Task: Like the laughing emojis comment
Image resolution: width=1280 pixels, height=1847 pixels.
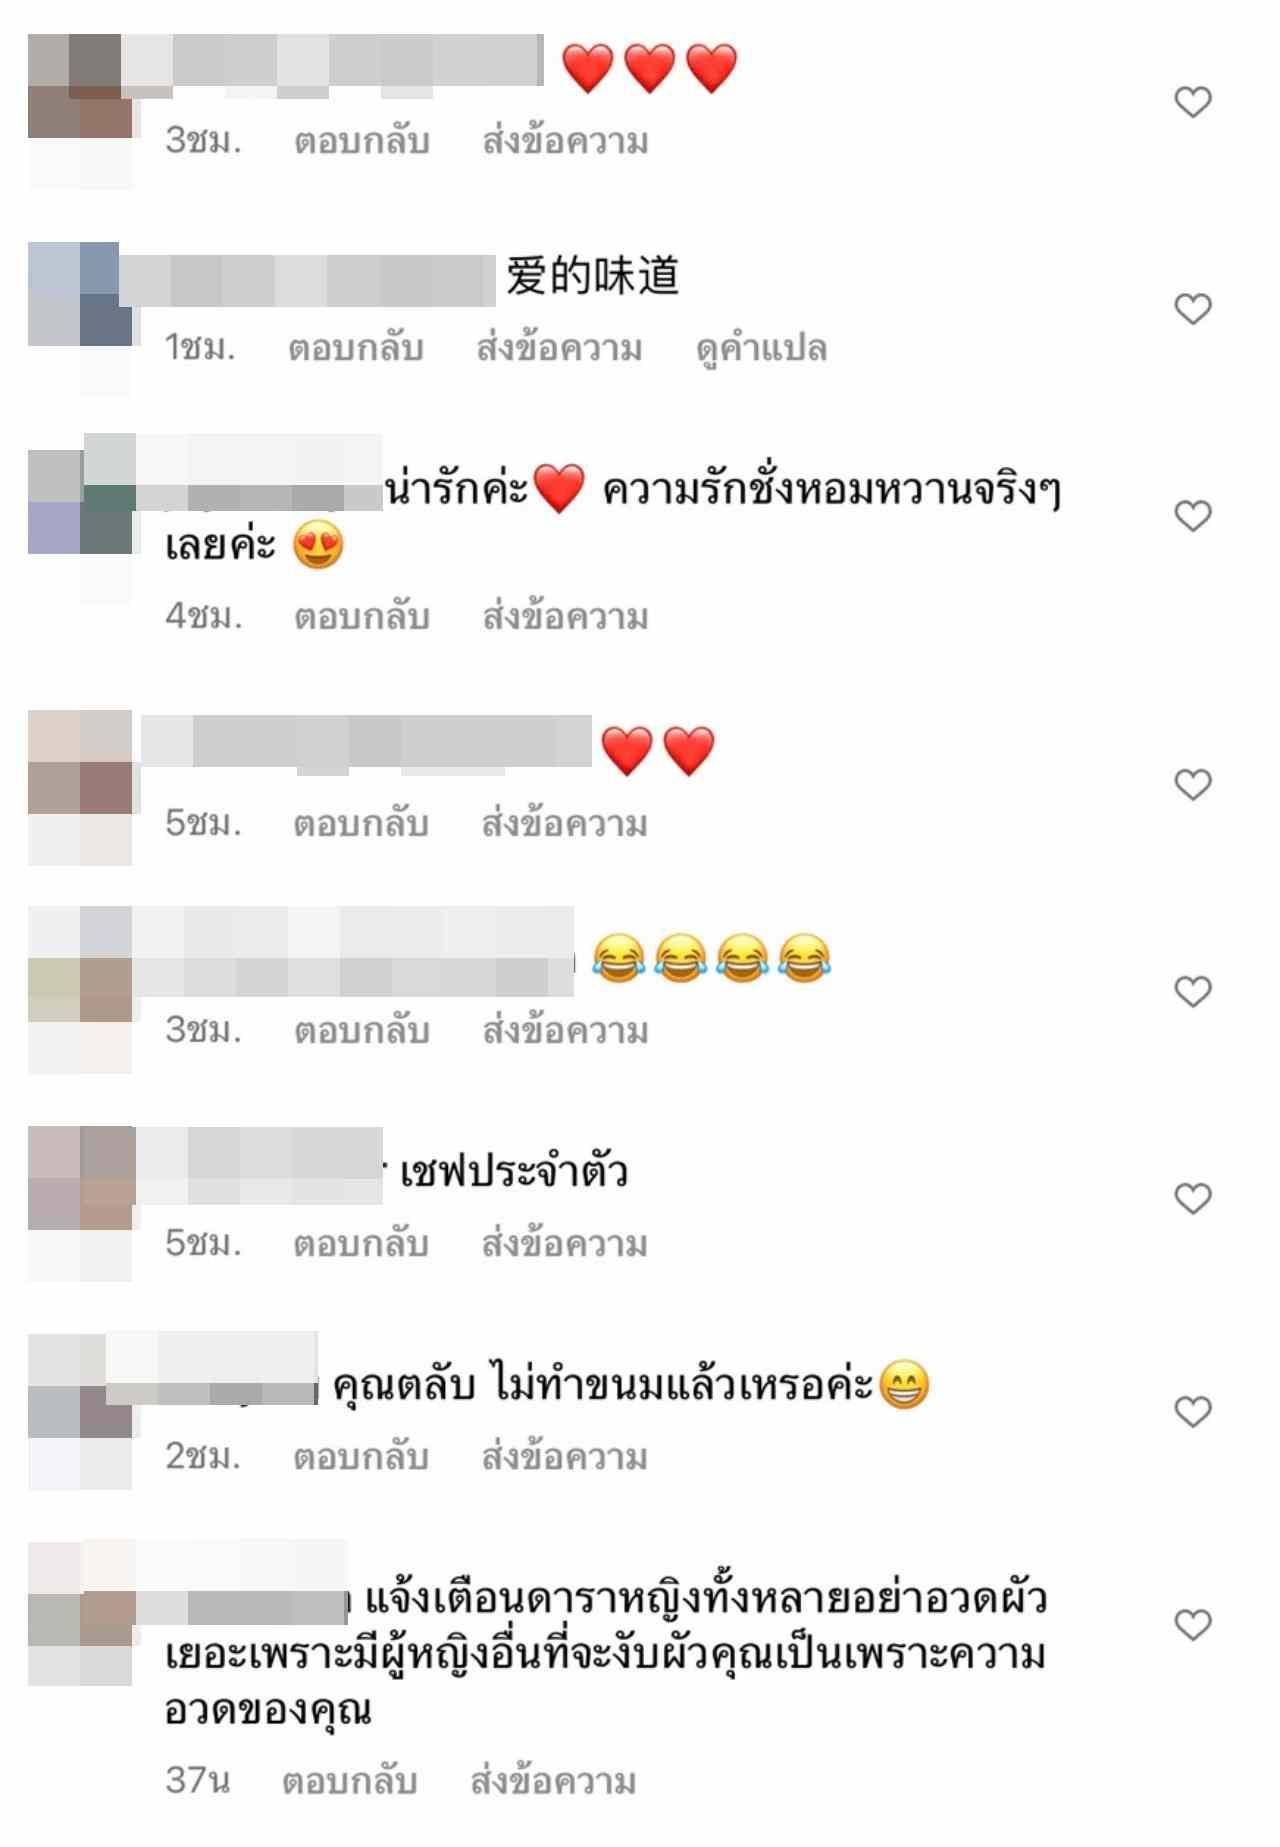Action: (1192, 992)
